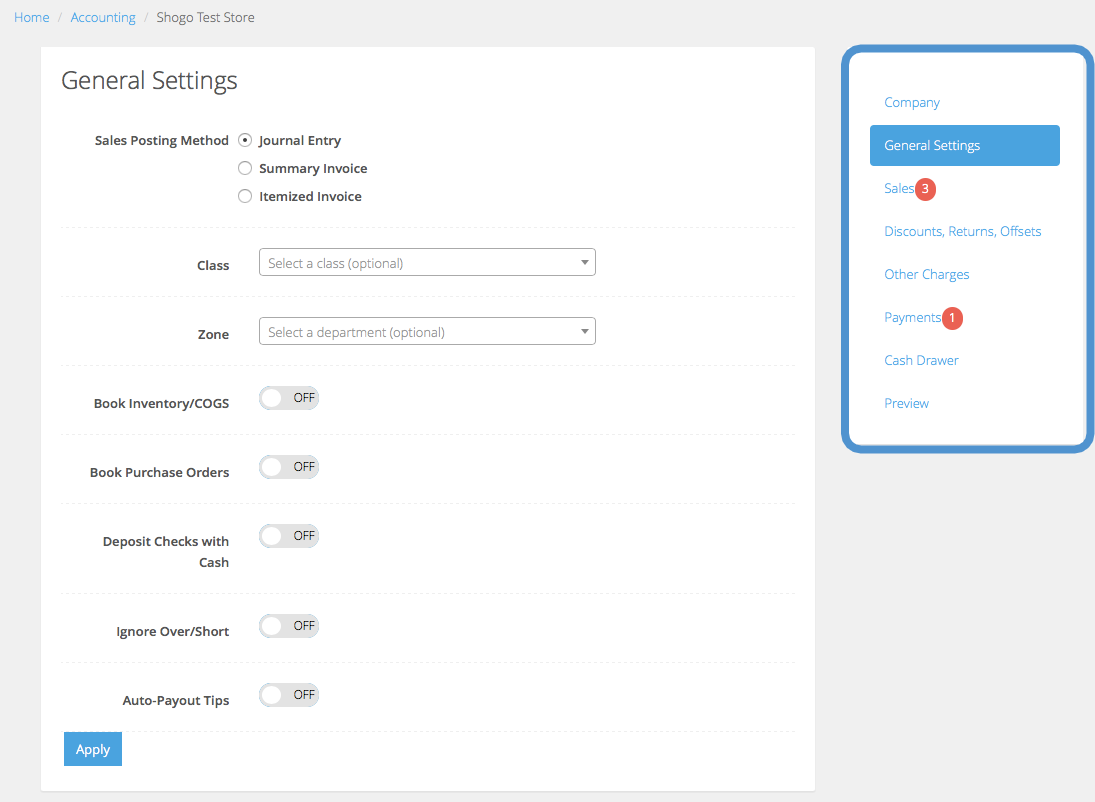This screenshot has width=1095, height=802.
Task: Enable Ignore Over/Short setting
Action: (289, 626)
